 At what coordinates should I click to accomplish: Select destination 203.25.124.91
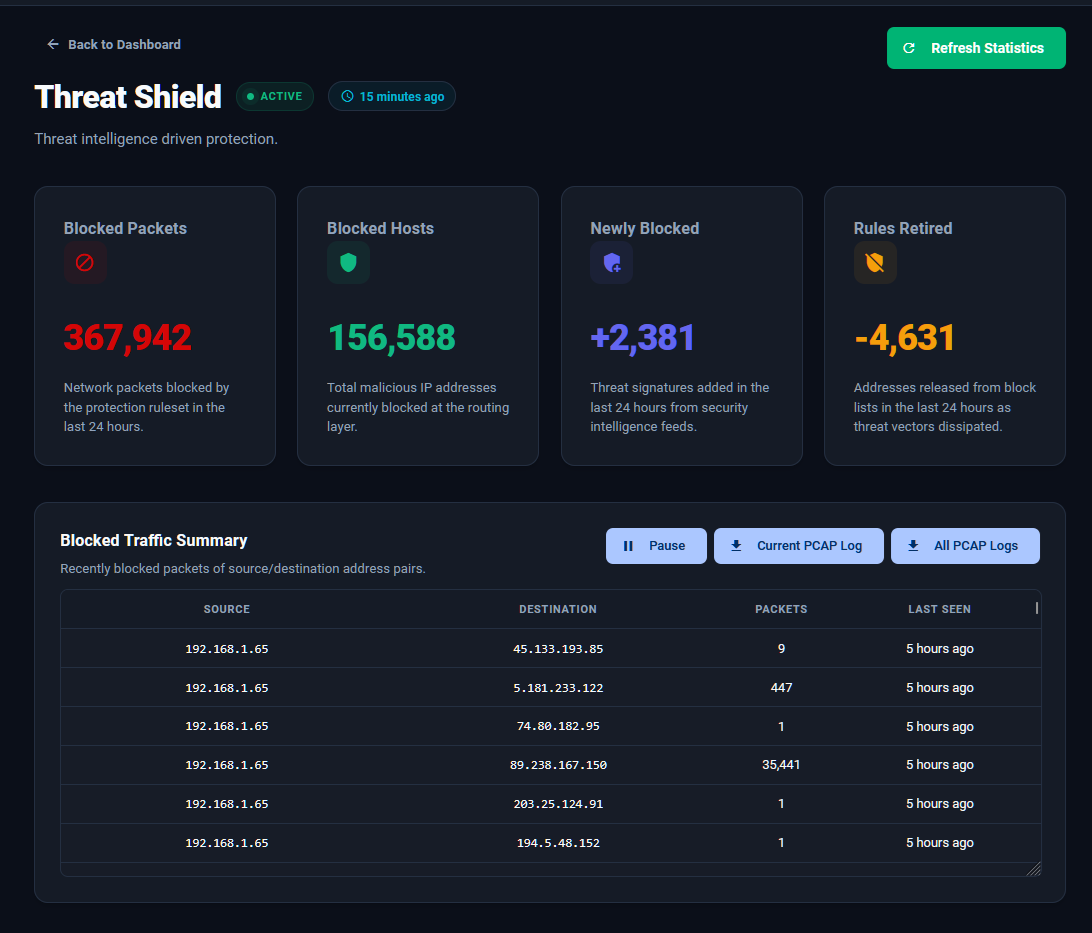point(558,804)
